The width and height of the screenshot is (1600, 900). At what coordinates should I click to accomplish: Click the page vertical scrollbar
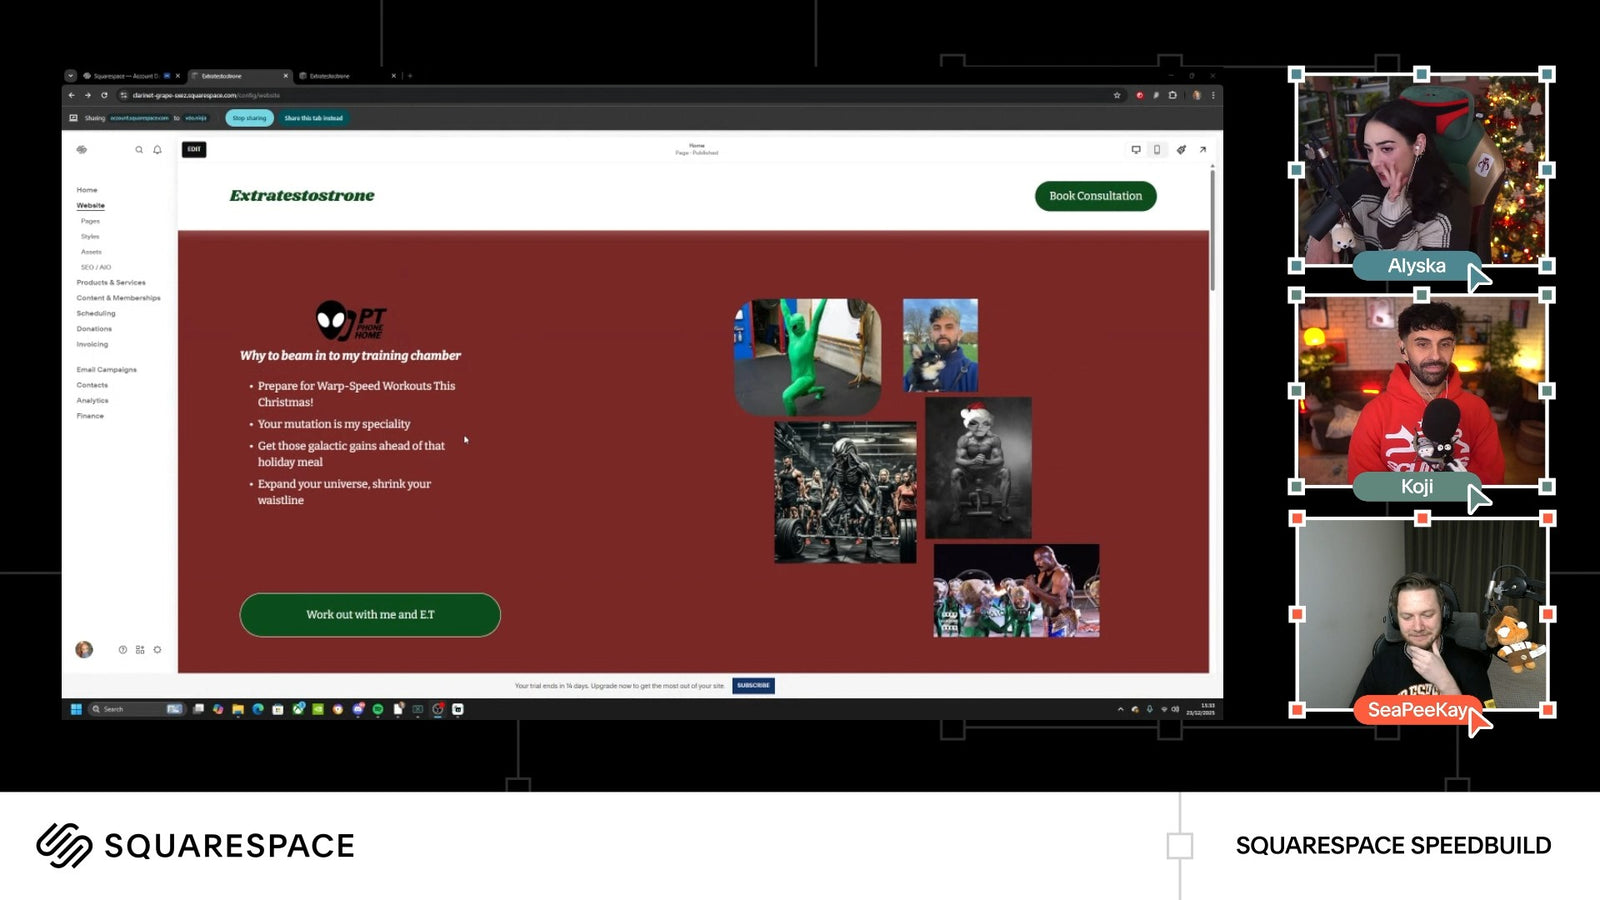click(x=1213, y=230)
